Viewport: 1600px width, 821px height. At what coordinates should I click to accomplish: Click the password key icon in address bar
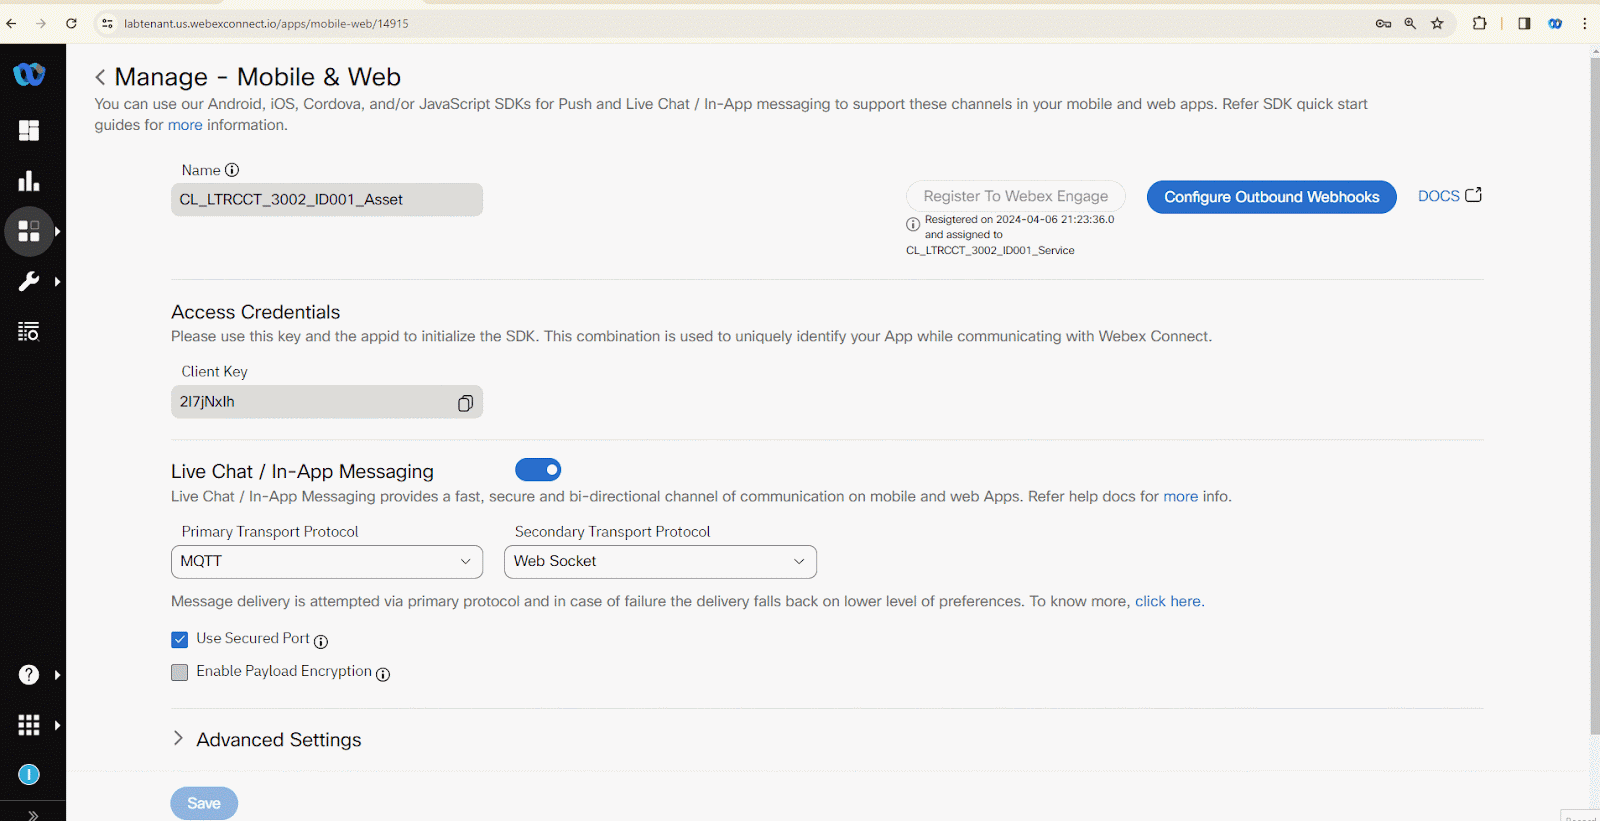pyautogui.click(x=1383, y=23)
